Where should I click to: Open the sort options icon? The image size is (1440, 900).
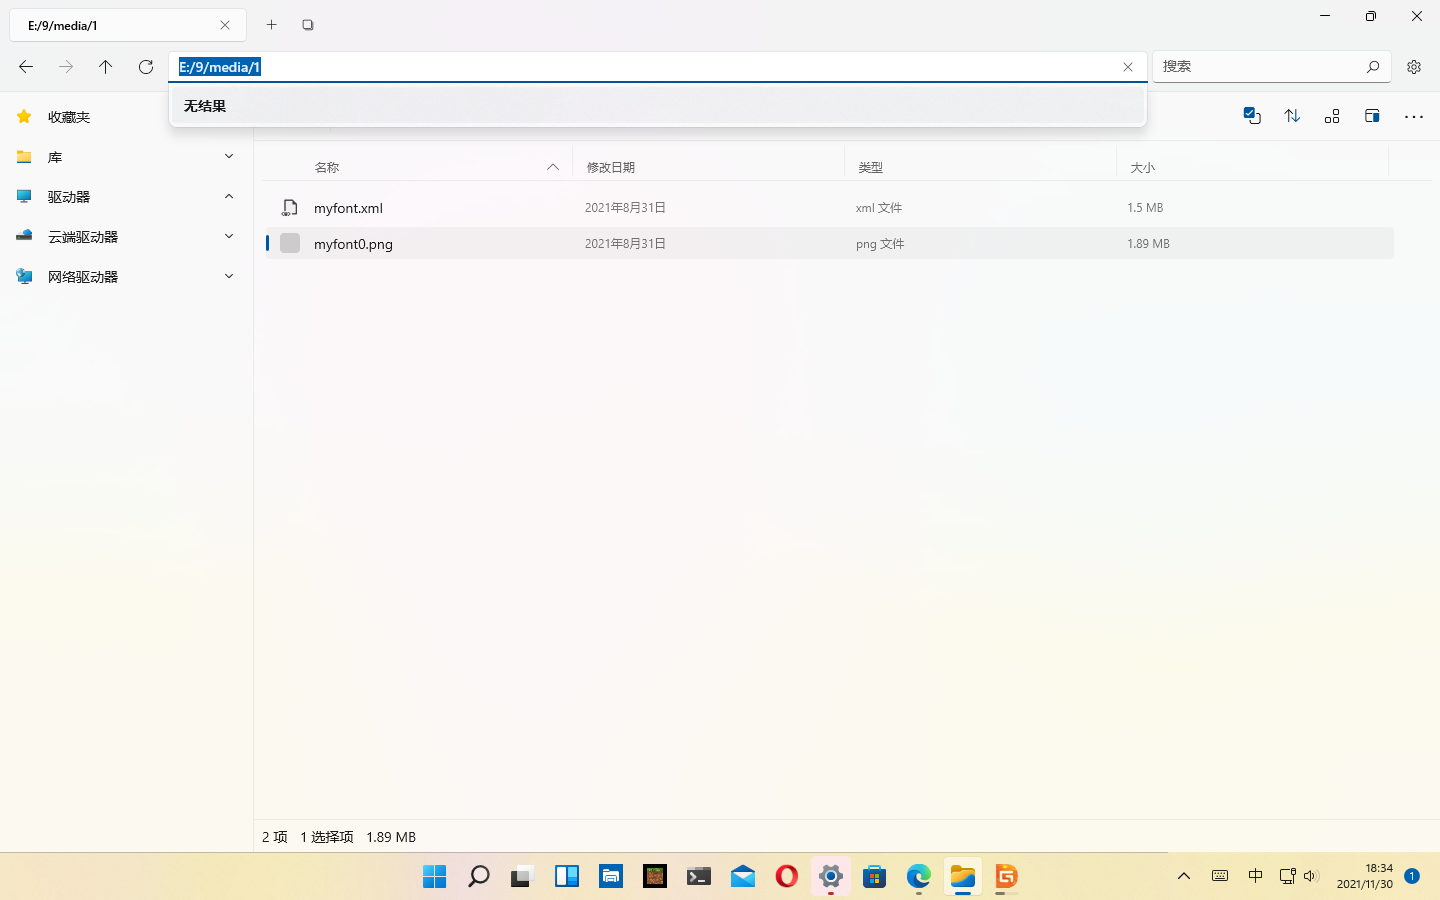[1292, 116]
